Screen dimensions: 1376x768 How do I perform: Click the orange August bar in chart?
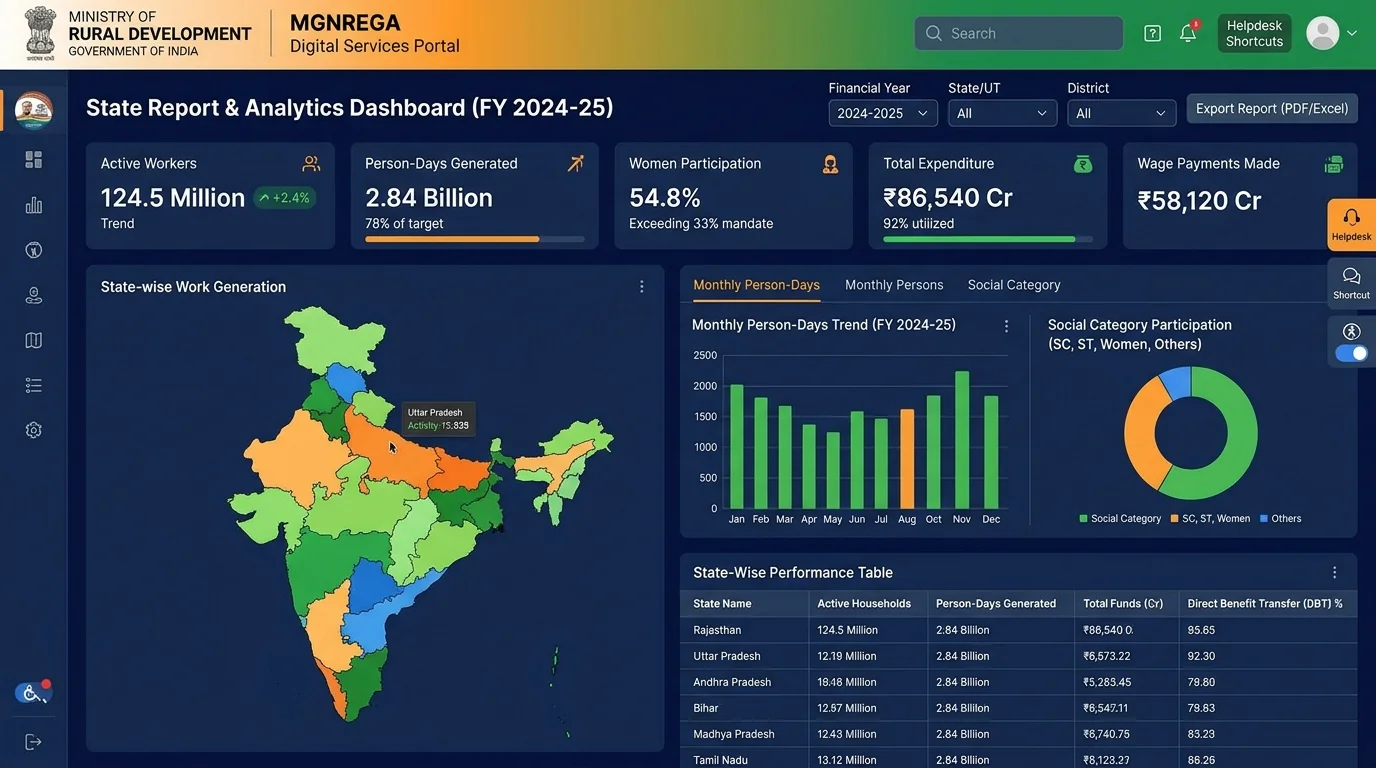[907, 459]
